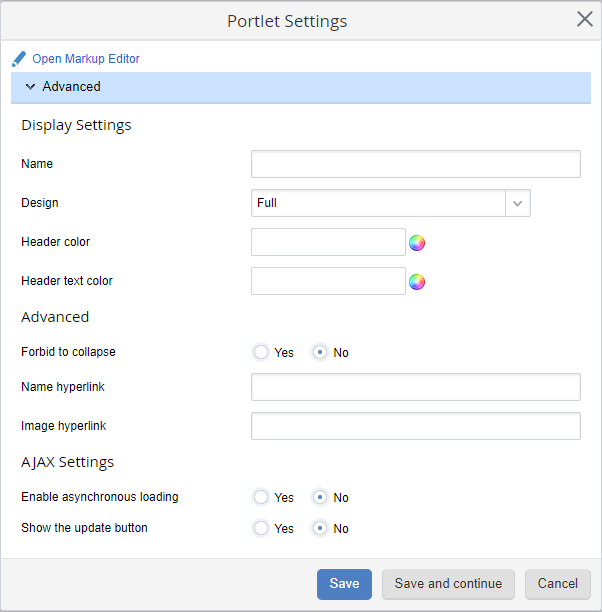This screenshot has width=602, height=612.
Task: Open the Header text color picker wheel
Action: (x=417, y=281)
